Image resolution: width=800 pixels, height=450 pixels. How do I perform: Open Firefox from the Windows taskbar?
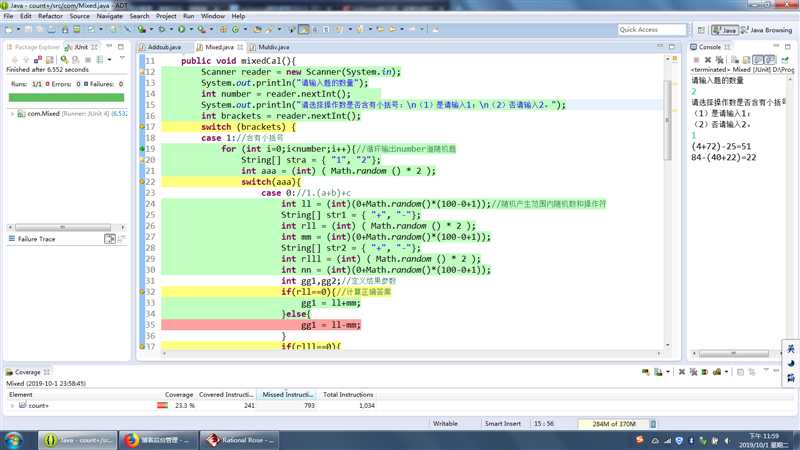coord(158,440)
